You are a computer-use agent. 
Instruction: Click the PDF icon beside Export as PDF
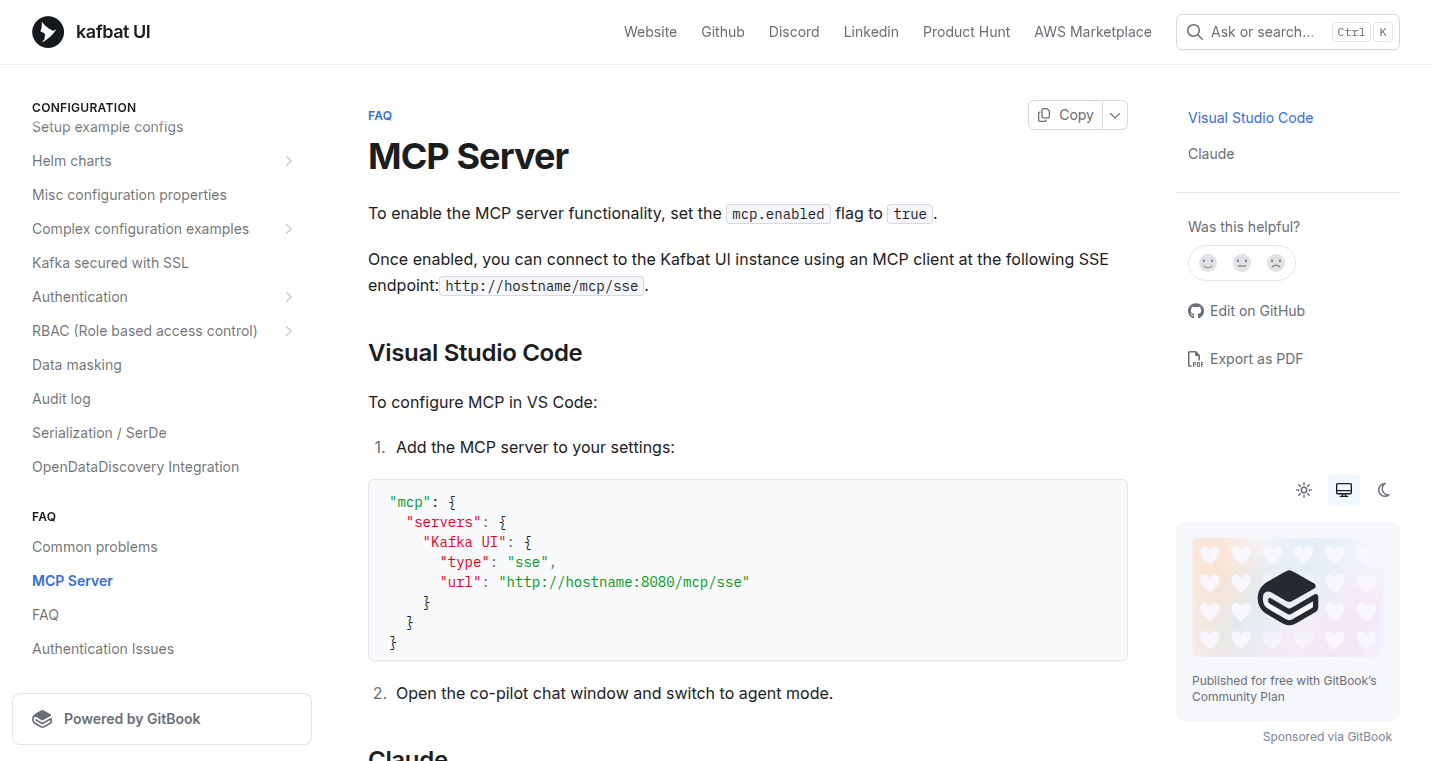[1196, 359]
